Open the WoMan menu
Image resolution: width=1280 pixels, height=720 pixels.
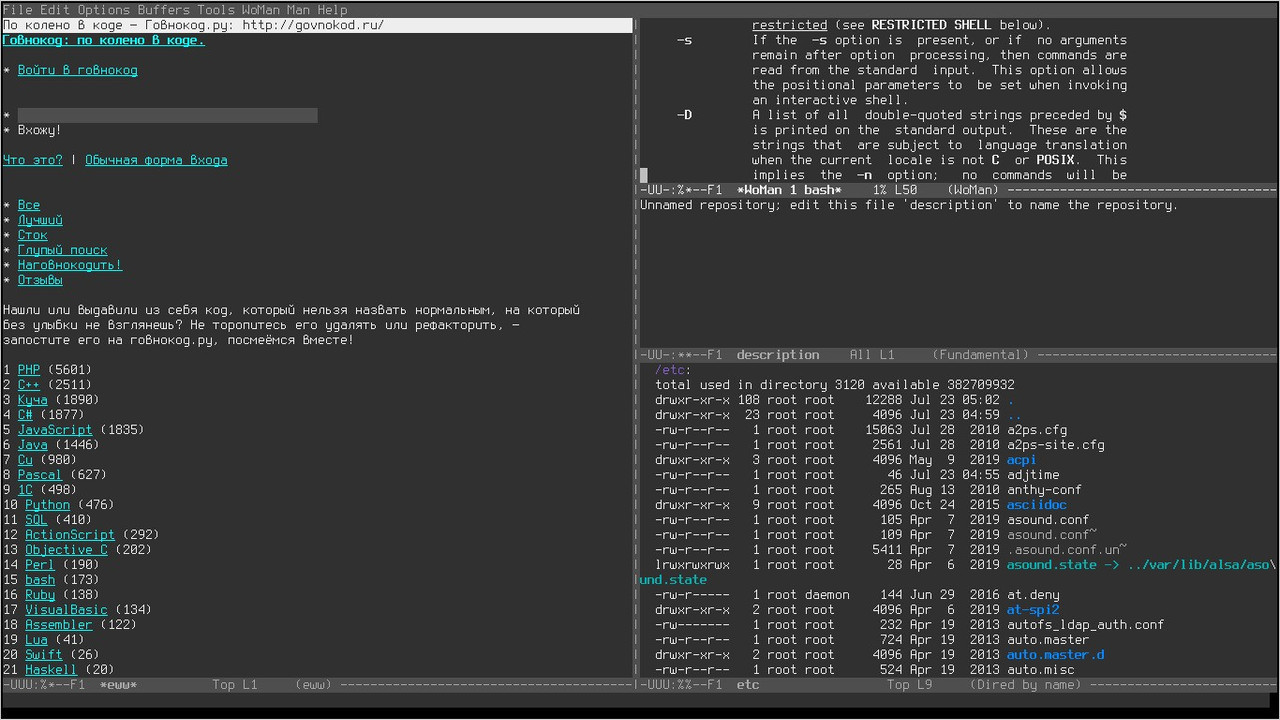pyautogui.click(x=261, y=10)
